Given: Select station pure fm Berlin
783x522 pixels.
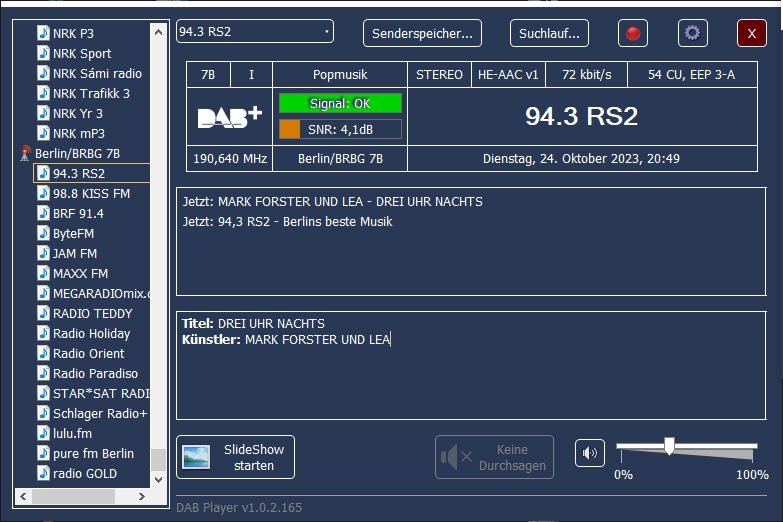Looking at the screenshot, I should pyautogui.click(x=93, y=453).
